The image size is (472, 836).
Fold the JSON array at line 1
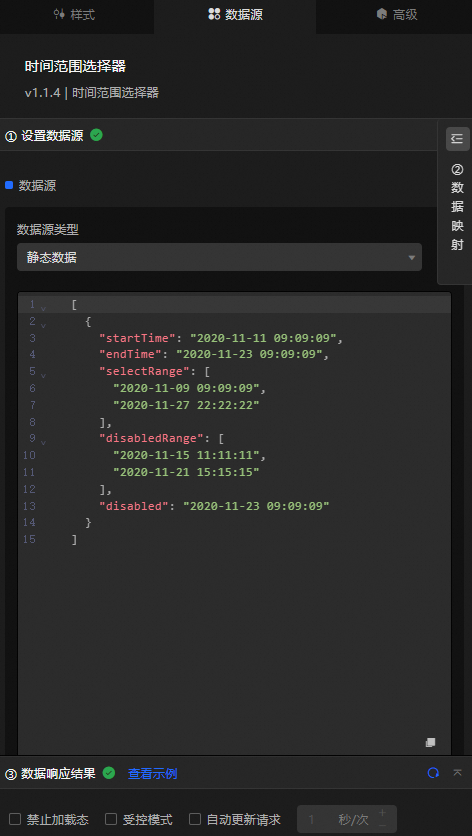click(43, 308)
